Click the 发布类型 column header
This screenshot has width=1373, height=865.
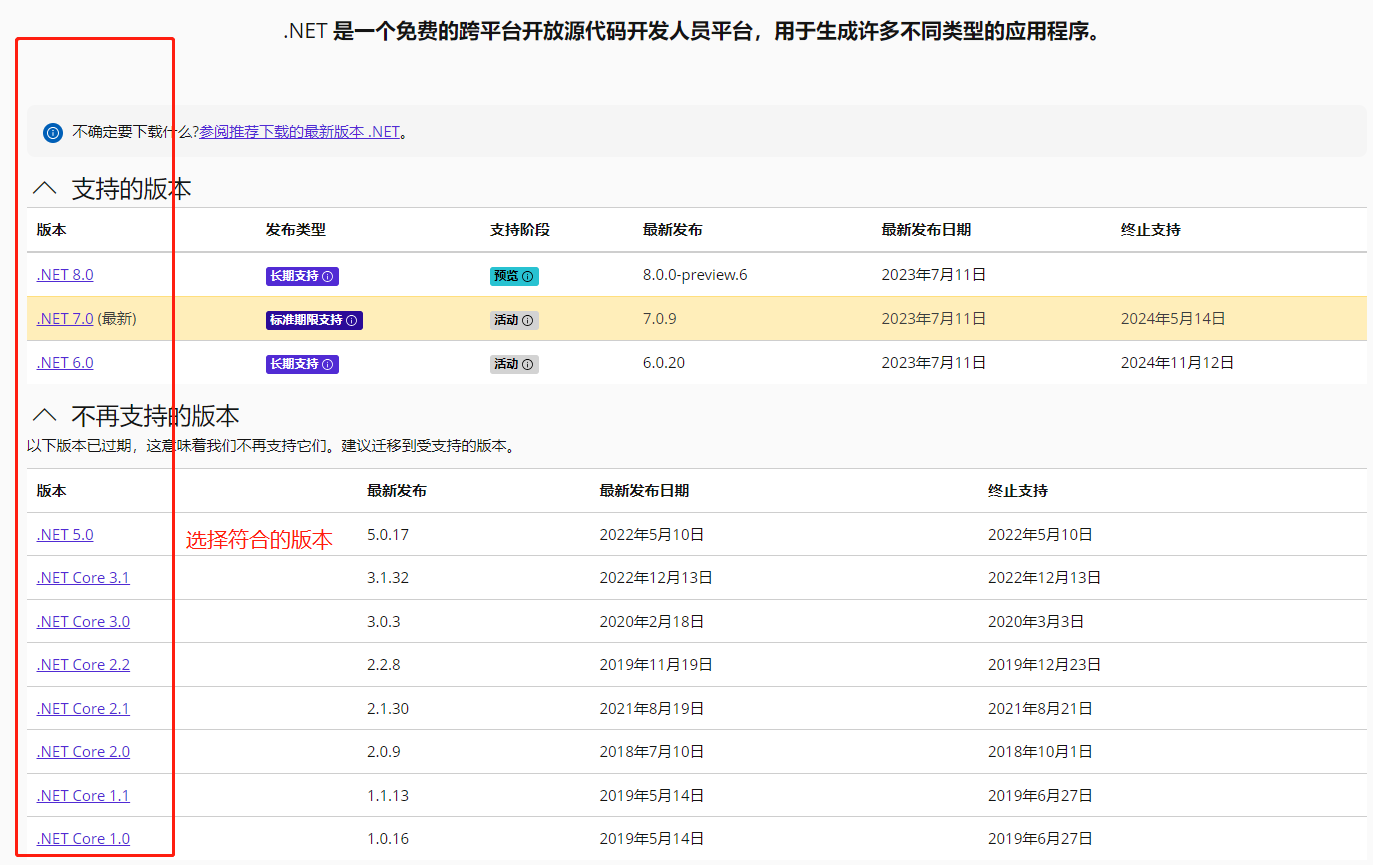click(296, 230)
